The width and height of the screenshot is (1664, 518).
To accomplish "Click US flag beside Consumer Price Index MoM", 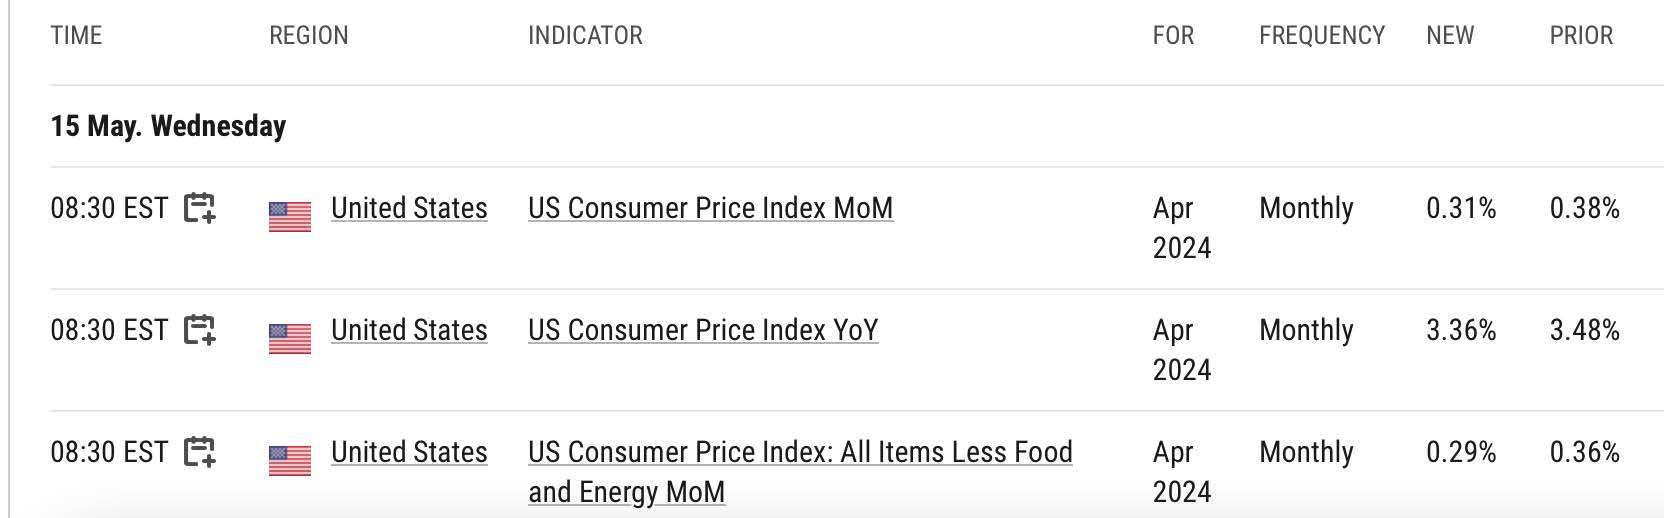I will click(290, 216).
